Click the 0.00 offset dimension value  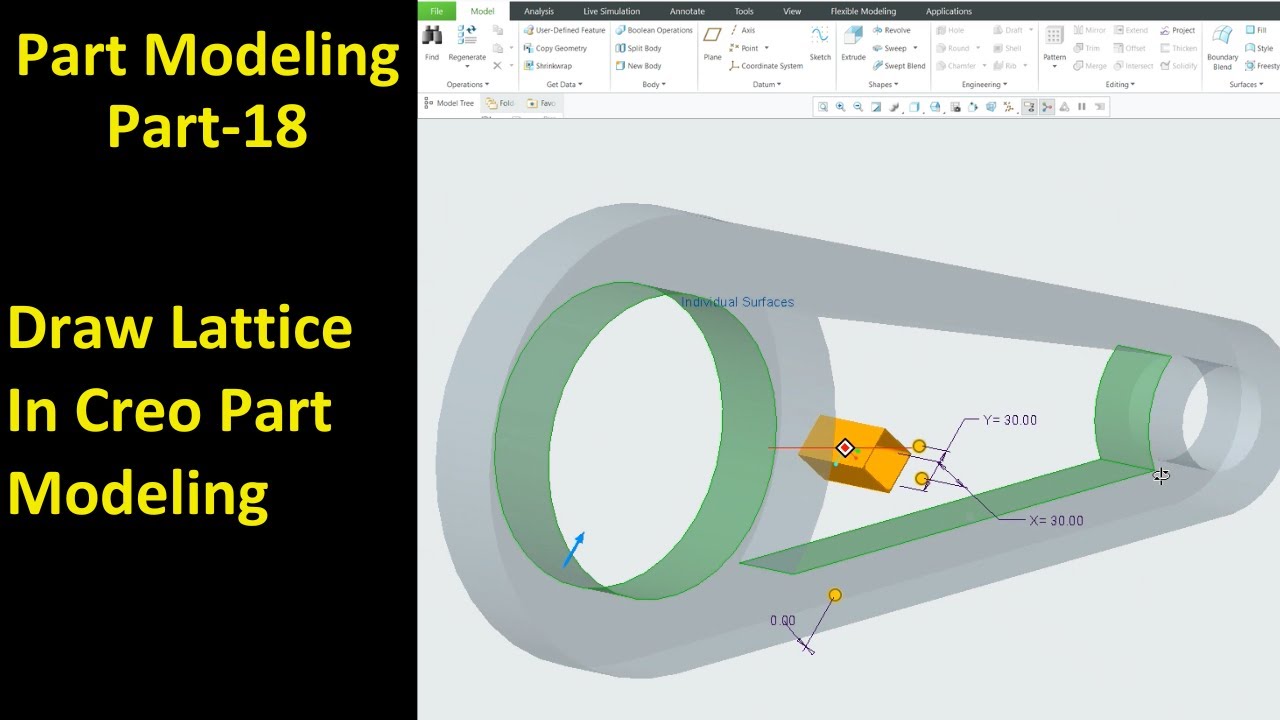point(783,620)
